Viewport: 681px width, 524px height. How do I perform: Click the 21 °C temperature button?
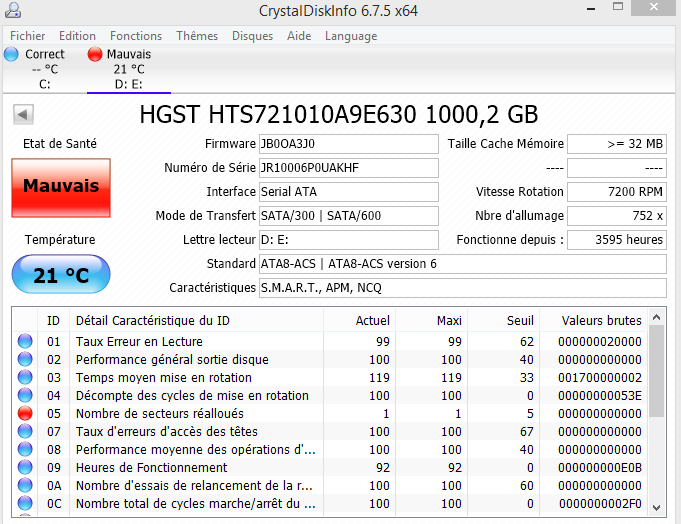click(61, 274)
